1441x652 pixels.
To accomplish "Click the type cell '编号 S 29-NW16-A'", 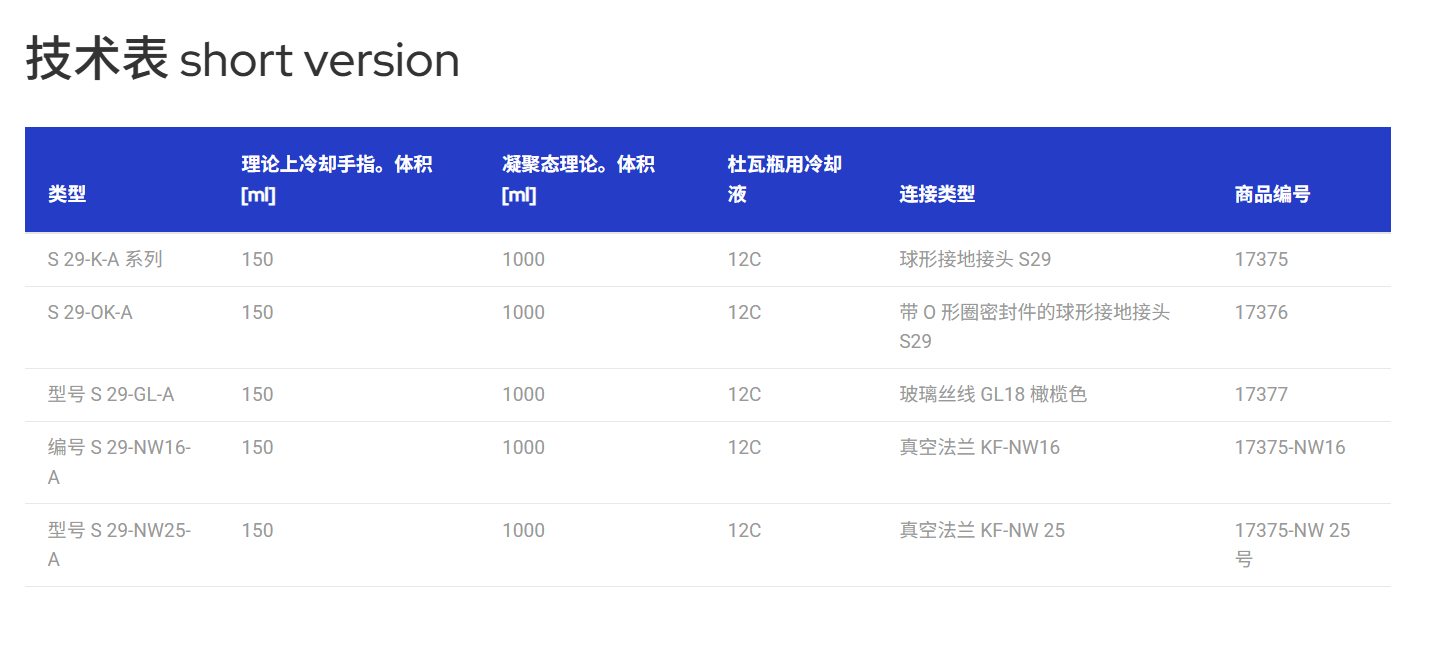I will point(119,462).
